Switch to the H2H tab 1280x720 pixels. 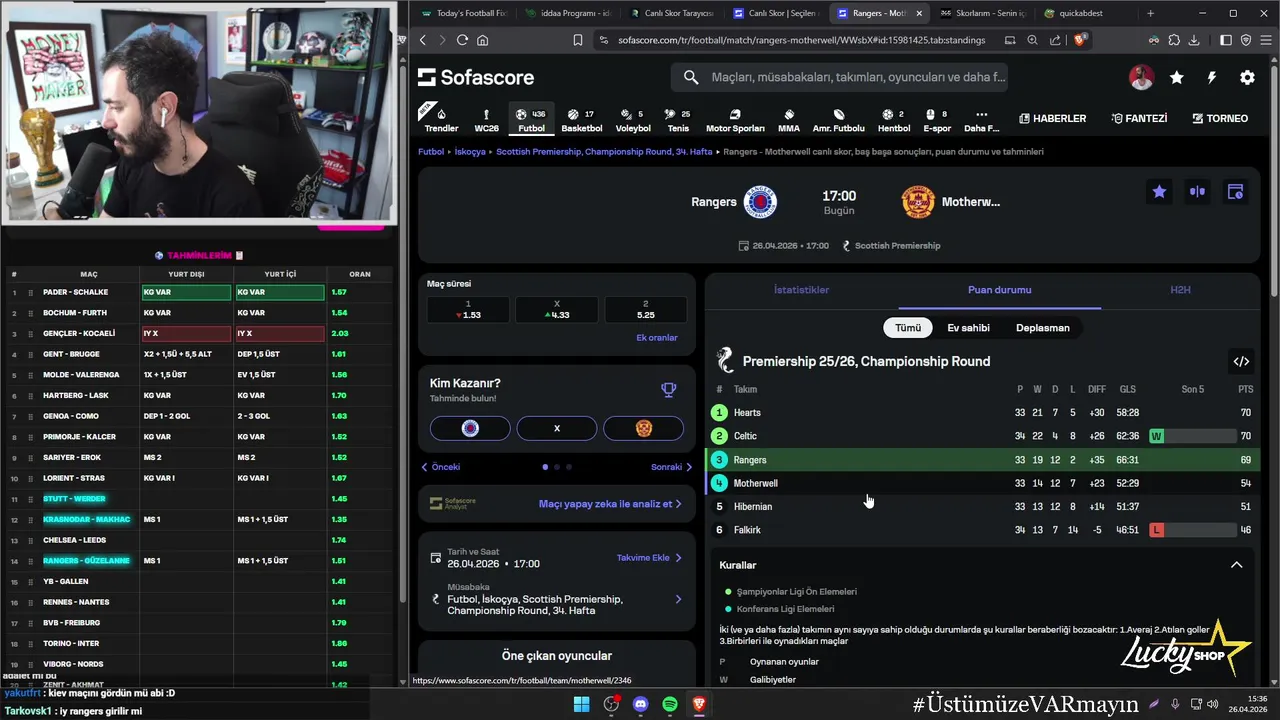(1180, 290)
